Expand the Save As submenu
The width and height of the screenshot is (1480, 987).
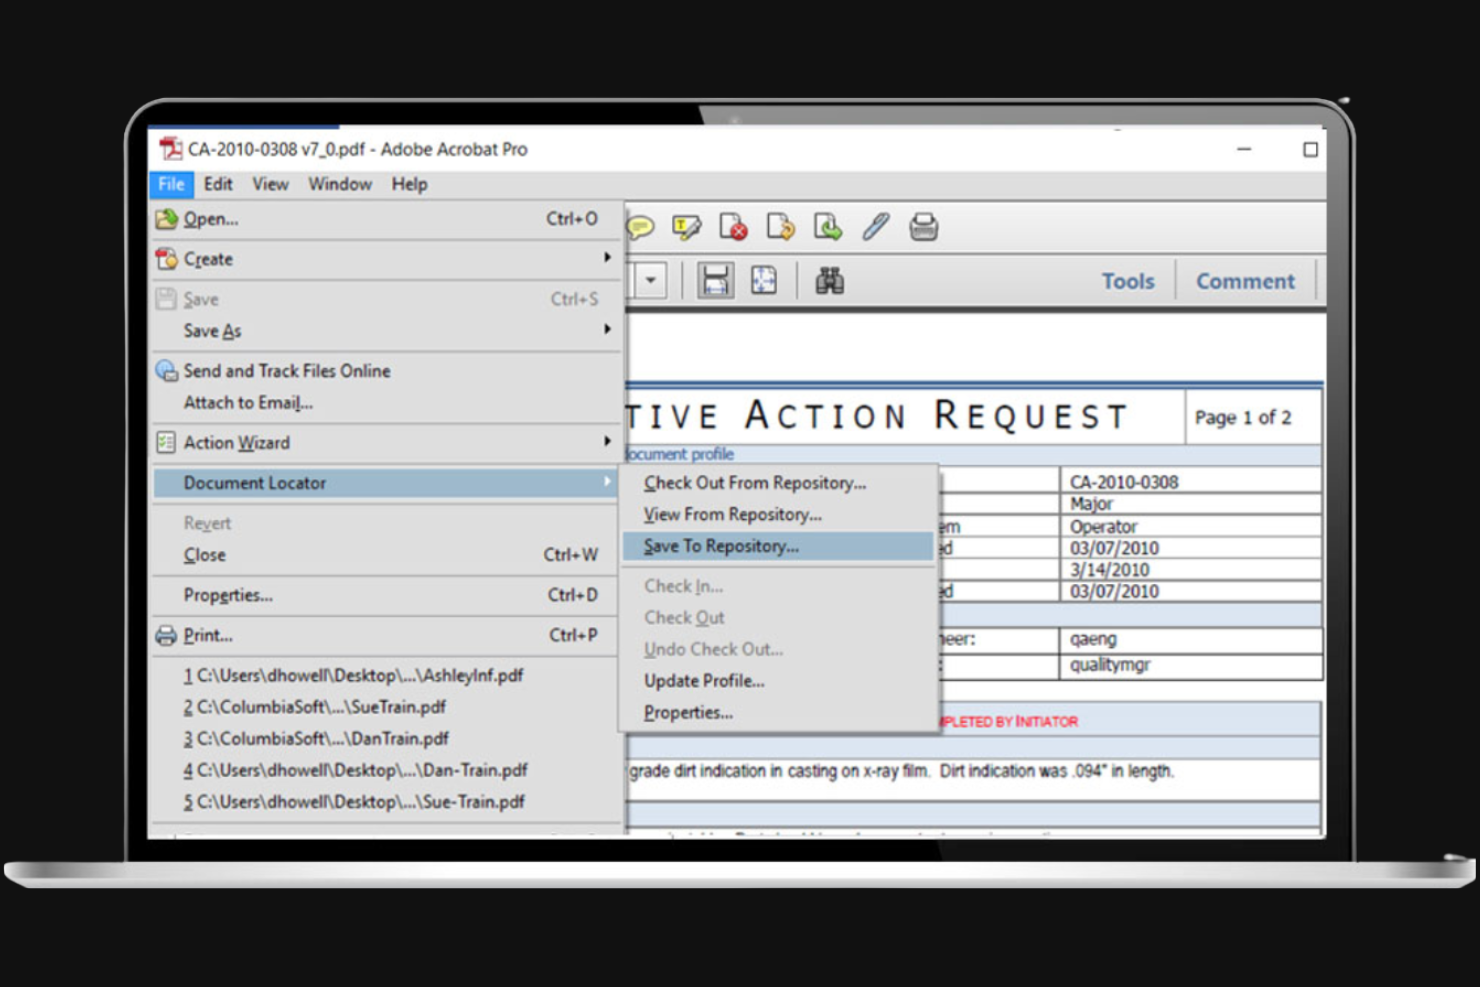click(212, 331)
